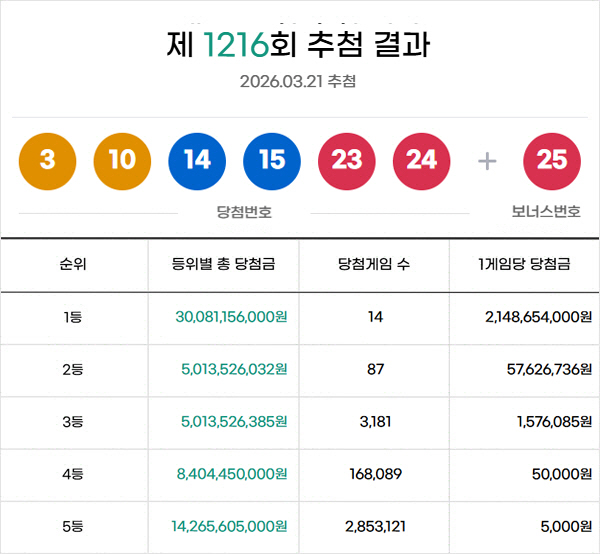This screenshot has height=554, width=600.
Task: Click the 1216 round number in the title
Action: [236, 45]
